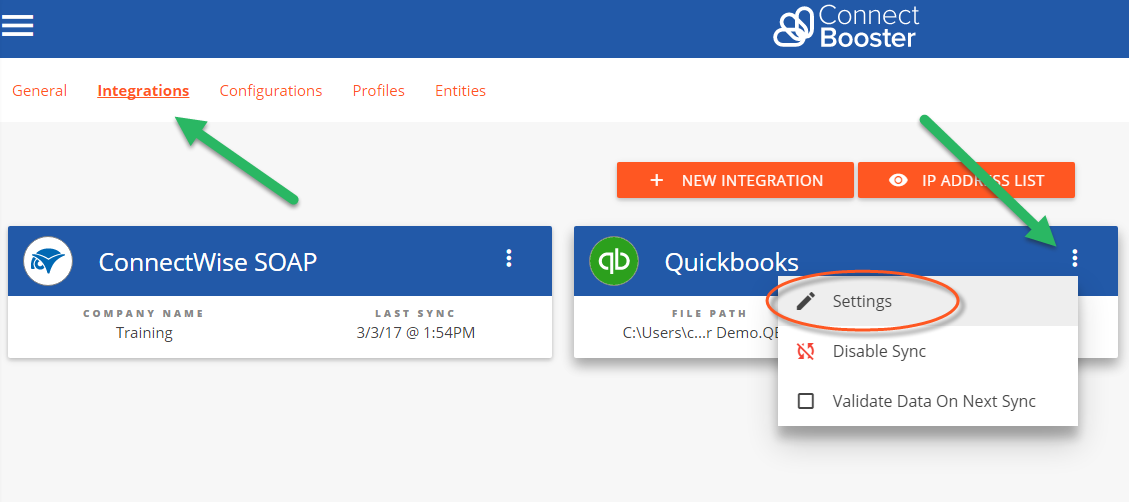1129x502 pixels.
Task: Open the Configurations tab
Action: 271,91
